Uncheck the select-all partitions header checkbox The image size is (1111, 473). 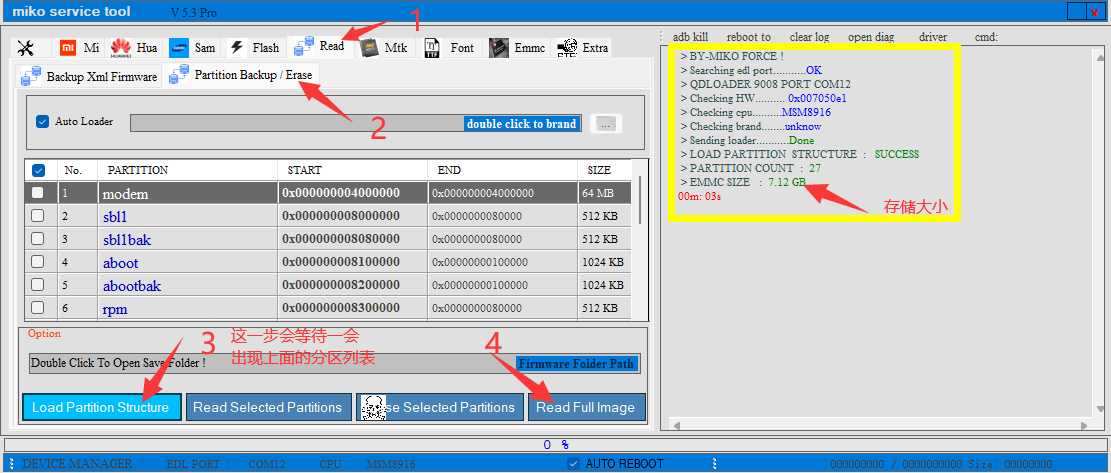[38, 170]
